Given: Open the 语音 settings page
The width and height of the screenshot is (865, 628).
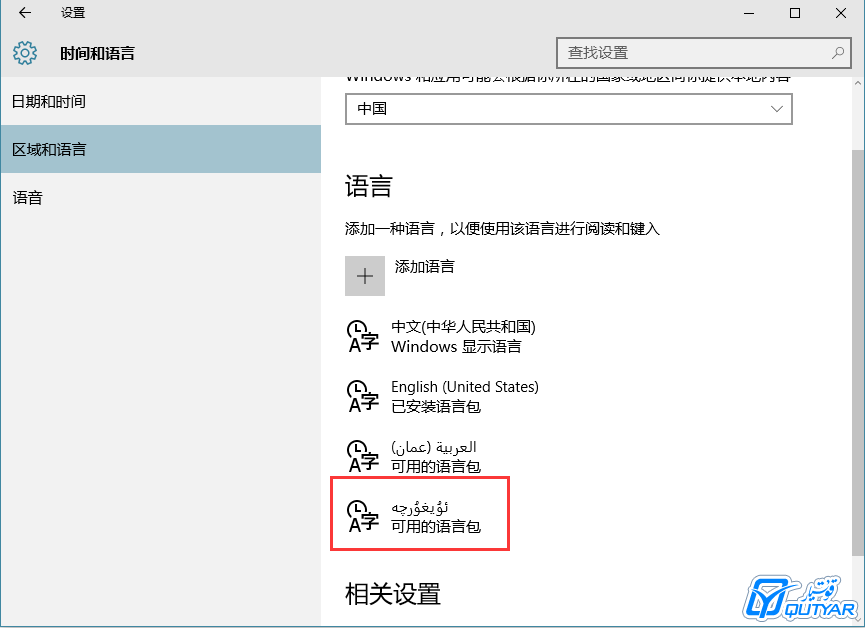Looking at the screenshot, I should click(x=161, y=198).
